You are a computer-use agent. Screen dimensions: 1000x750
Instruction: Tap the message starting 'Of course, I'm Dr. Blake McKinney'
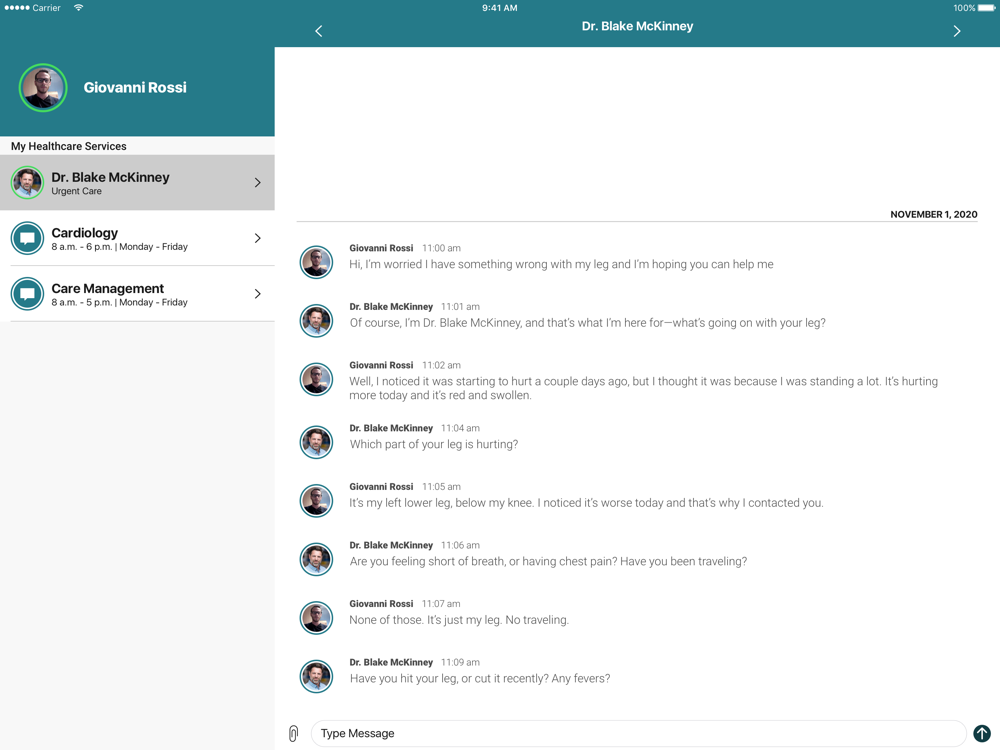tap(587, 323)
